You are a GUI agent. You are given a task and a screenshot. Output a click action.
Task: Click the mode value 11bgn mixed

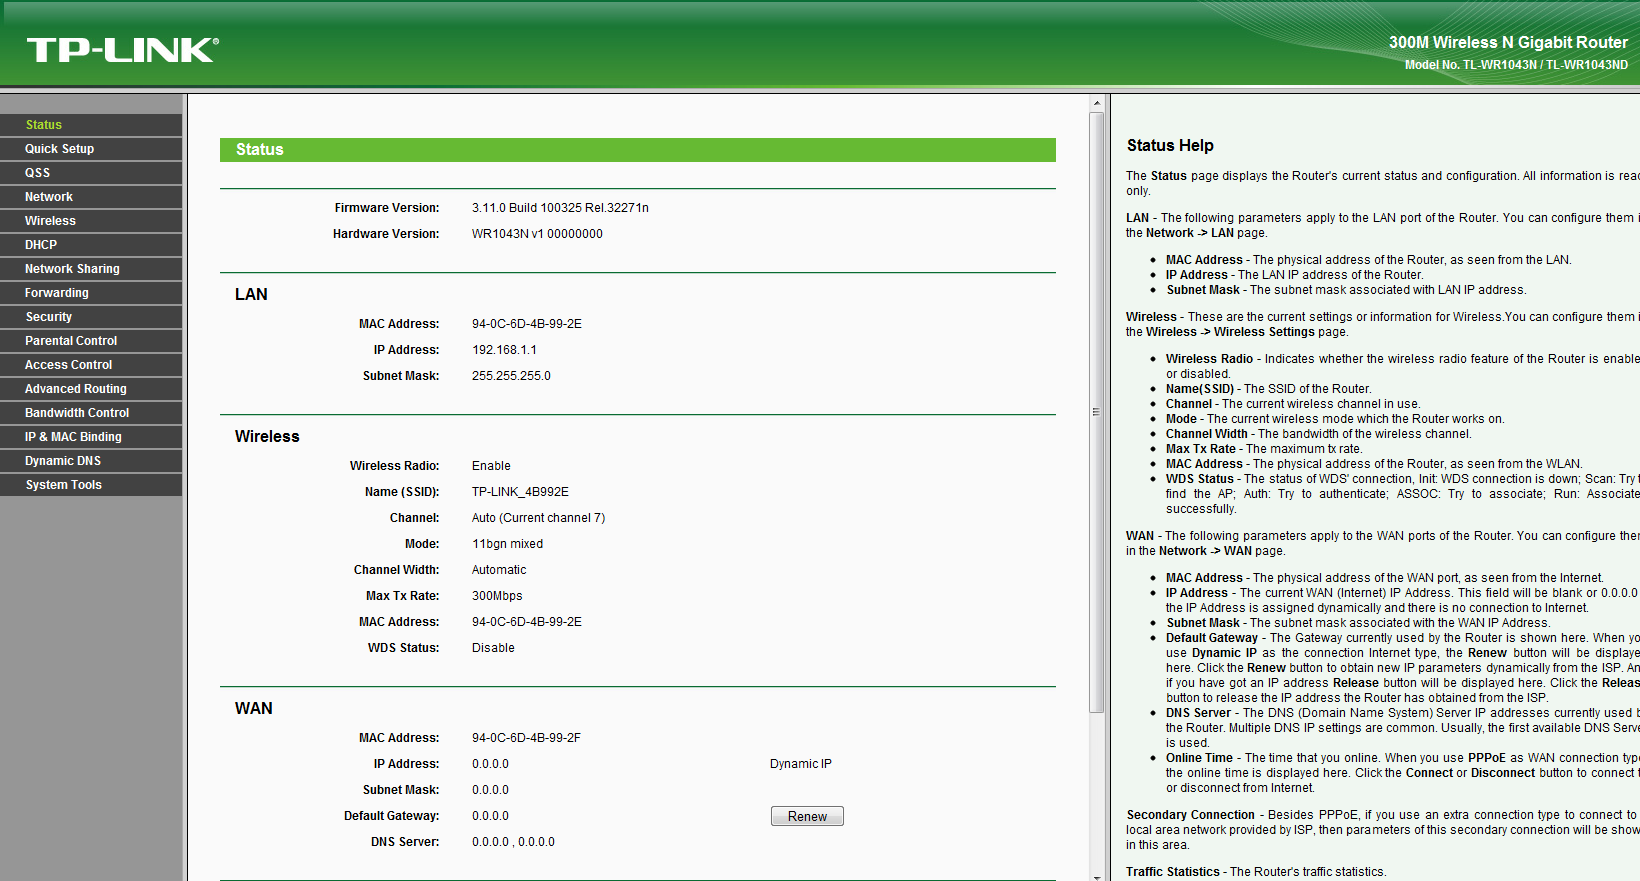(x=507, y=544)
